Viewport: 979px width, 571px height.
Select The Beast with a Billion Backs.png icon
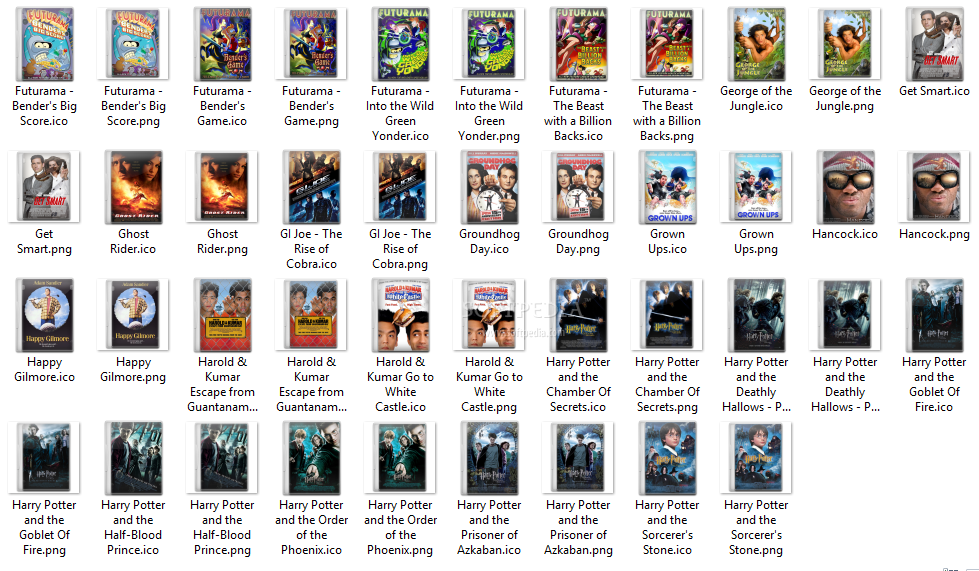point(667,44)
